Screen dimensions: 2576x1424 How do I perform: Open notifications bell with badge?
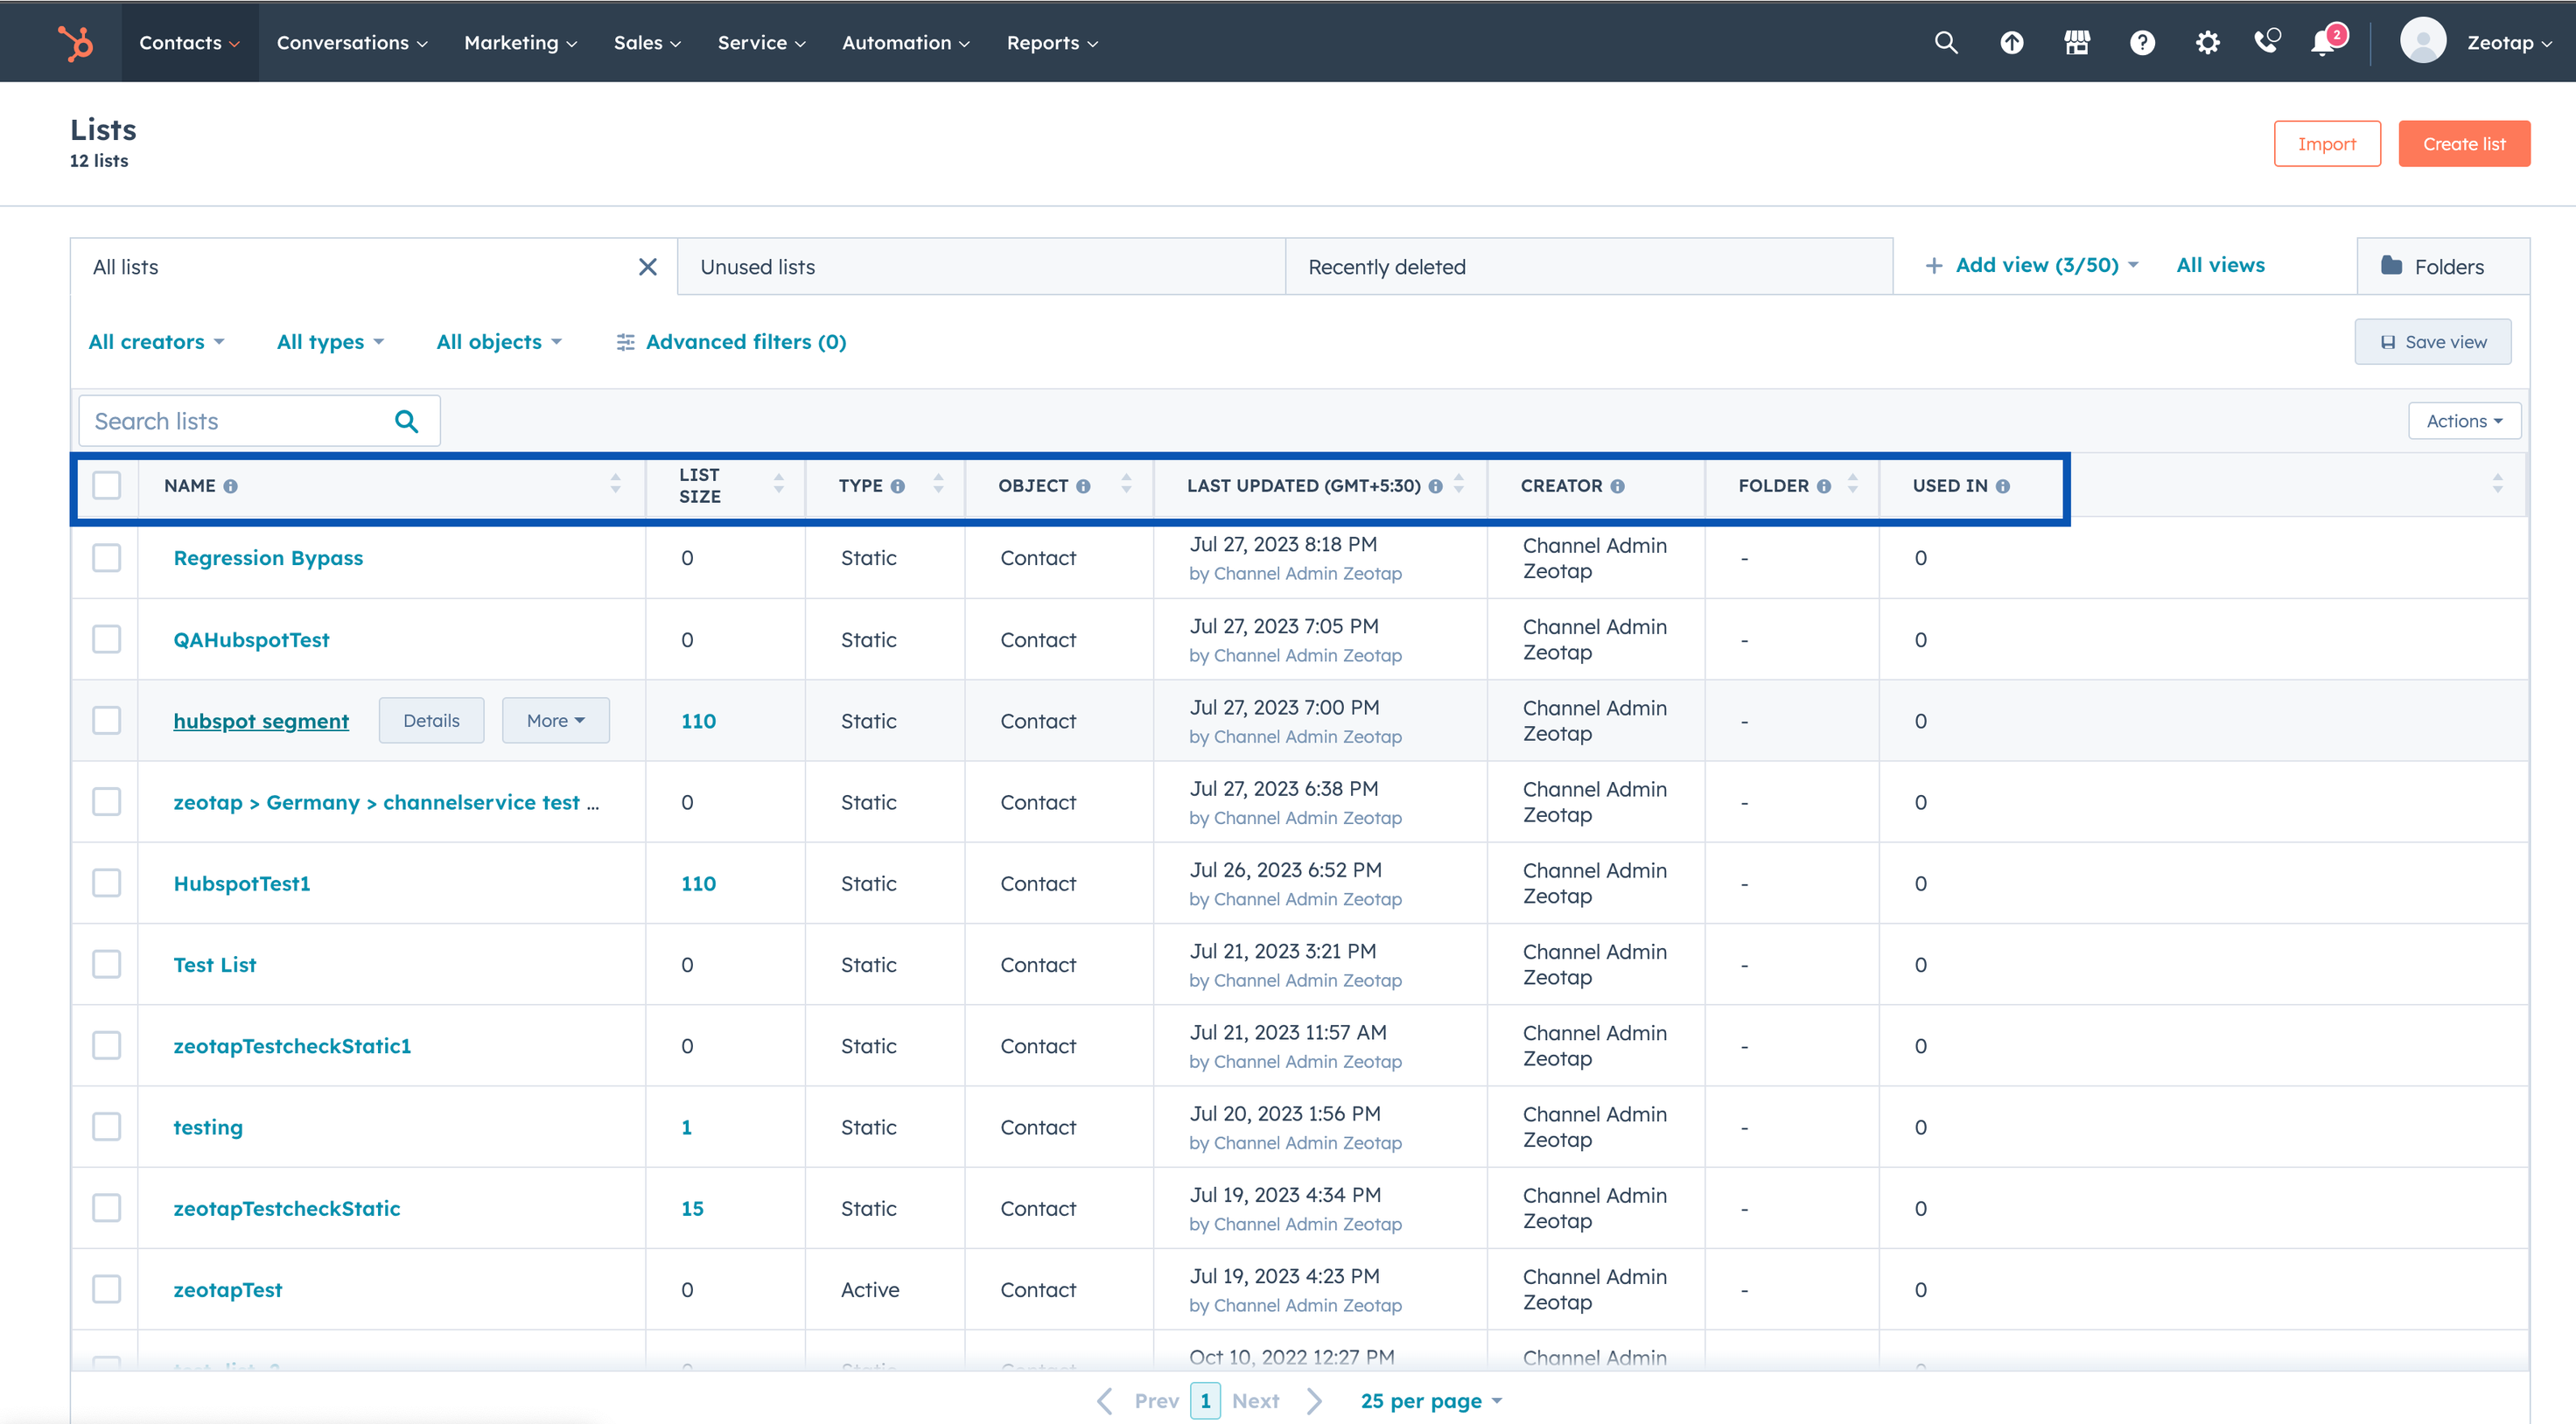coord(2324,42)
